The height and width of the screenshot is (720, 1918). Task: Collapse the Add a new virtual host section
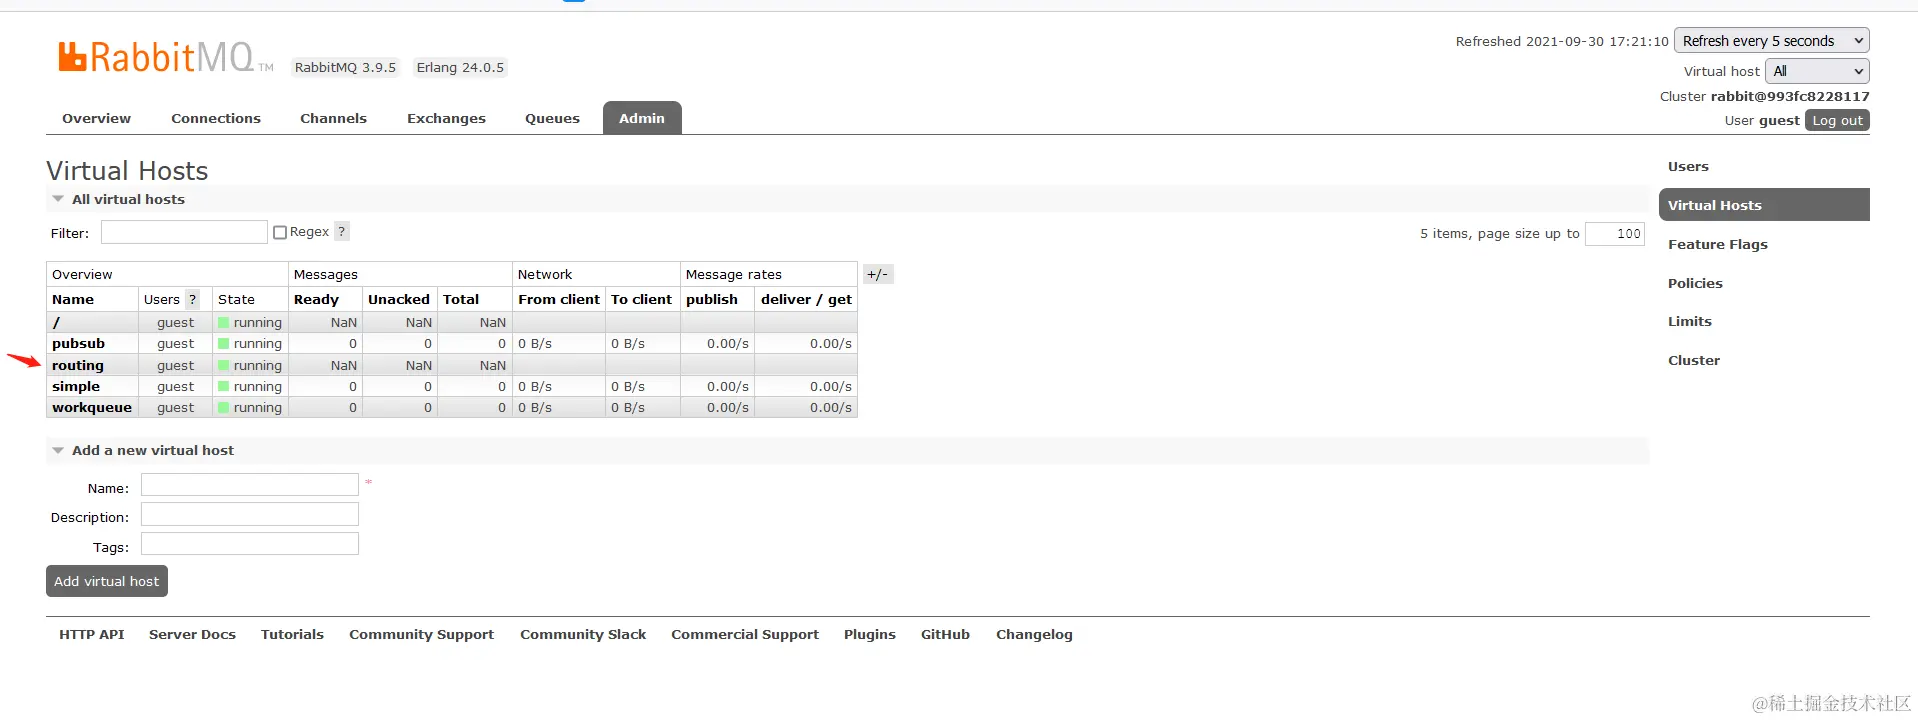142,450
